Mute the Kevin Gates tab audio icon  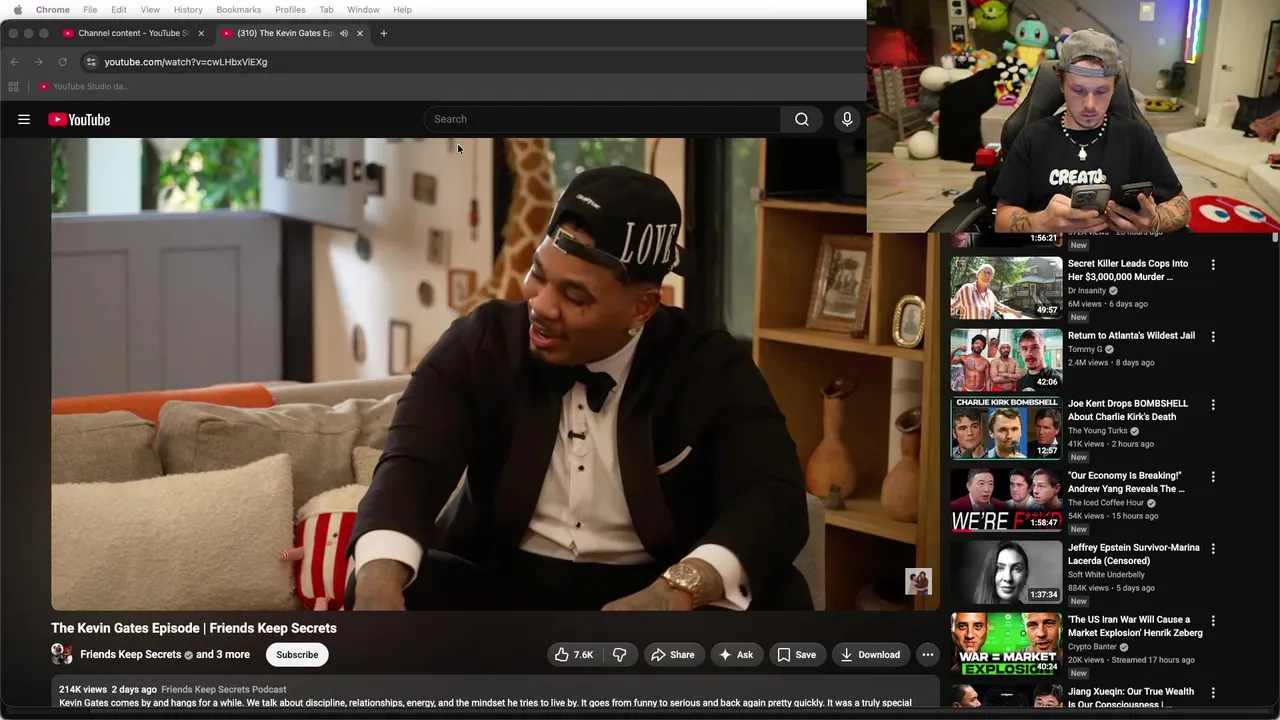[x=343, y=33]
